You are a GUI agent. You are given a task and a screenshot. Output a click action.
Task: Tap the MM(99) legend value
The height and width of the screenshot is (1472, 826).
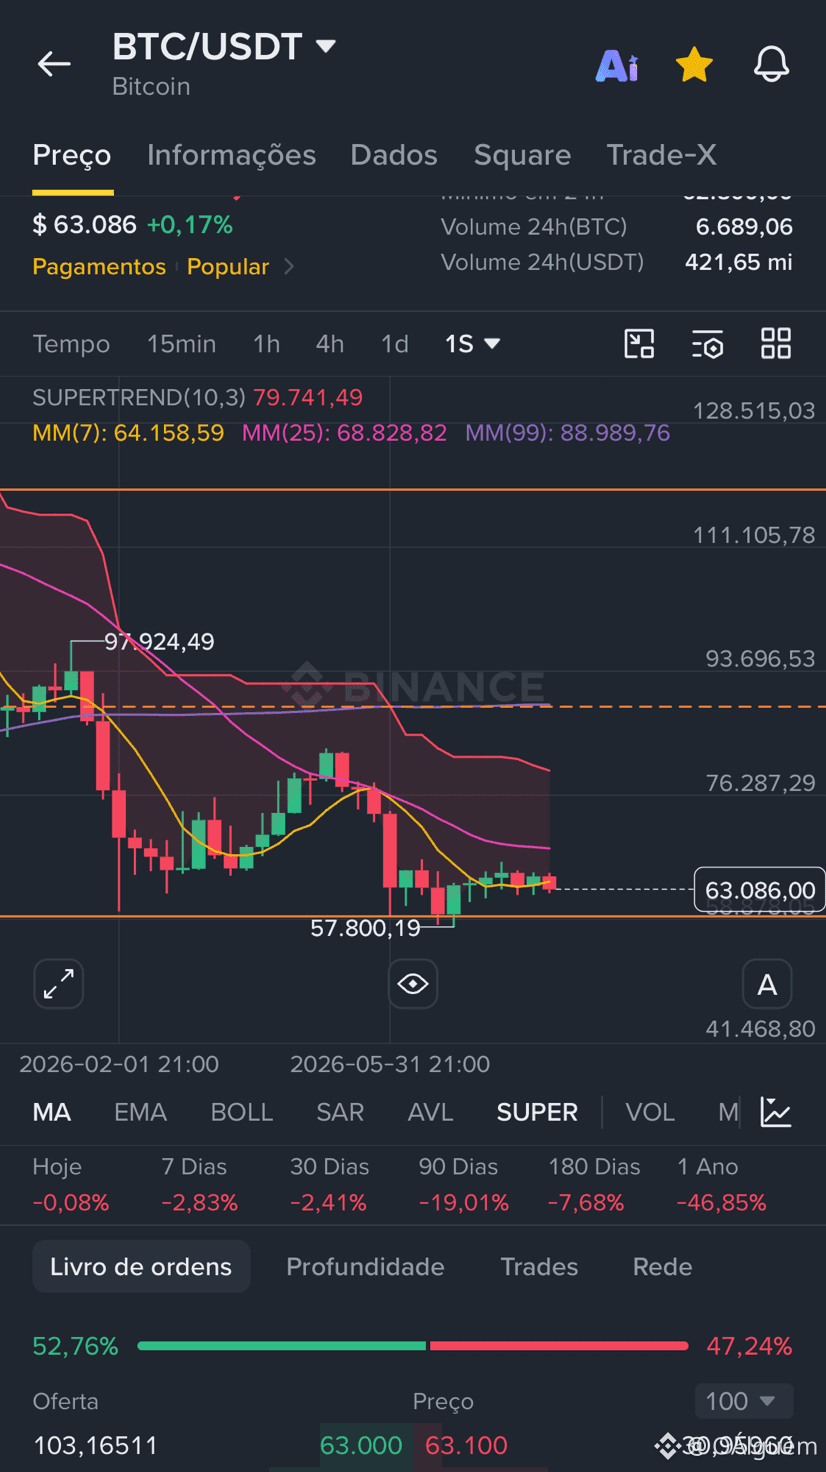click(x=567, y=433)
